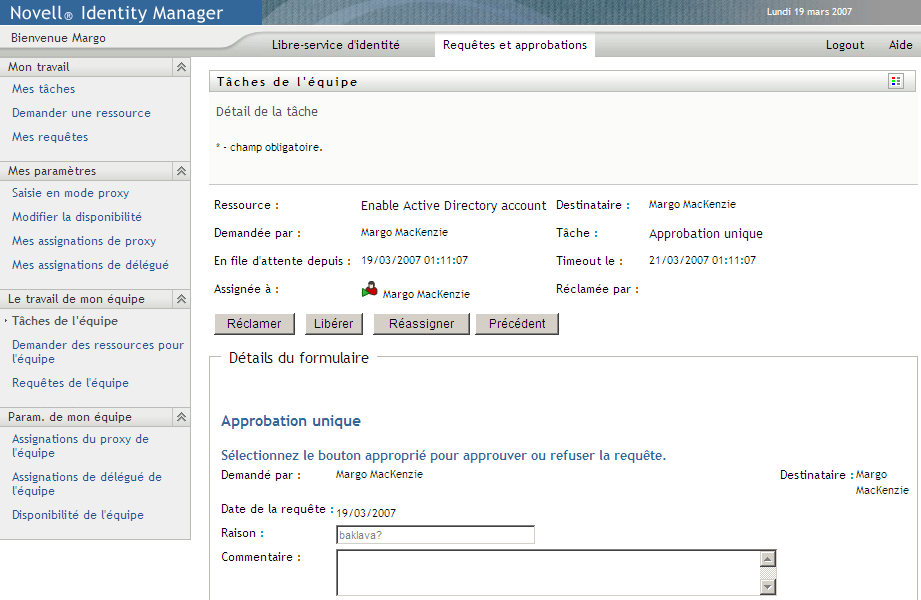Open Saisie en mode proxy
The width and height of the screenshot is (921, 600).
coord(70,193)
